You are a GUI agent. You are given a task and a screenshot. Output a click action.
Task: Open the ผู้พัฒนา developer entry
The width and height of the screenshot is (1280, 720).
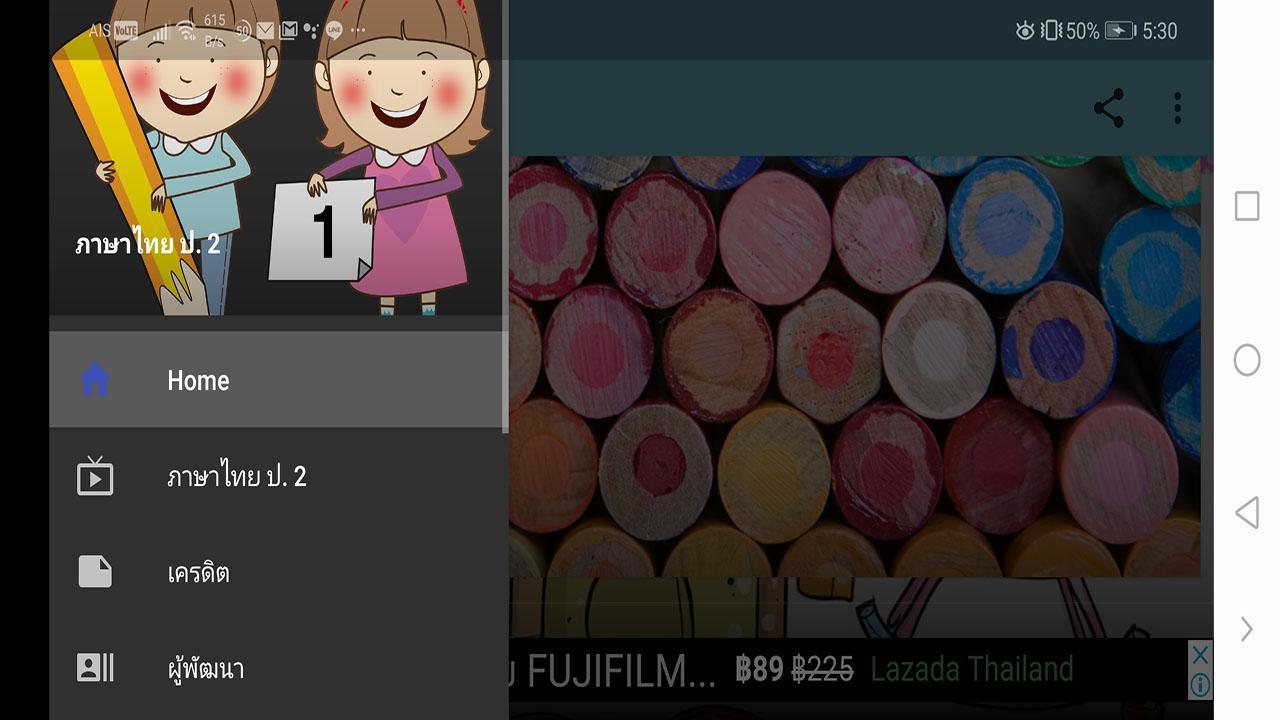[279, 668]
